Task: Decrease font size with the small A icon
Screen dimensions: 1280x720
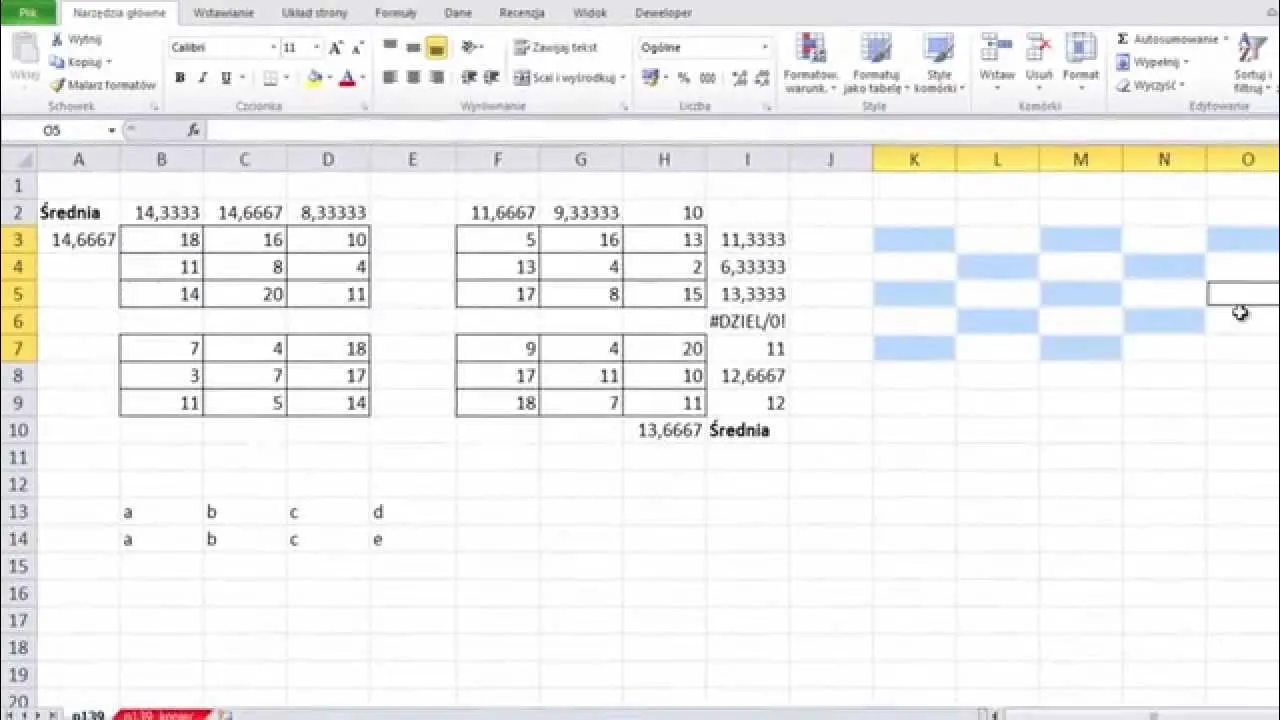Action: (x=357, y=47)
